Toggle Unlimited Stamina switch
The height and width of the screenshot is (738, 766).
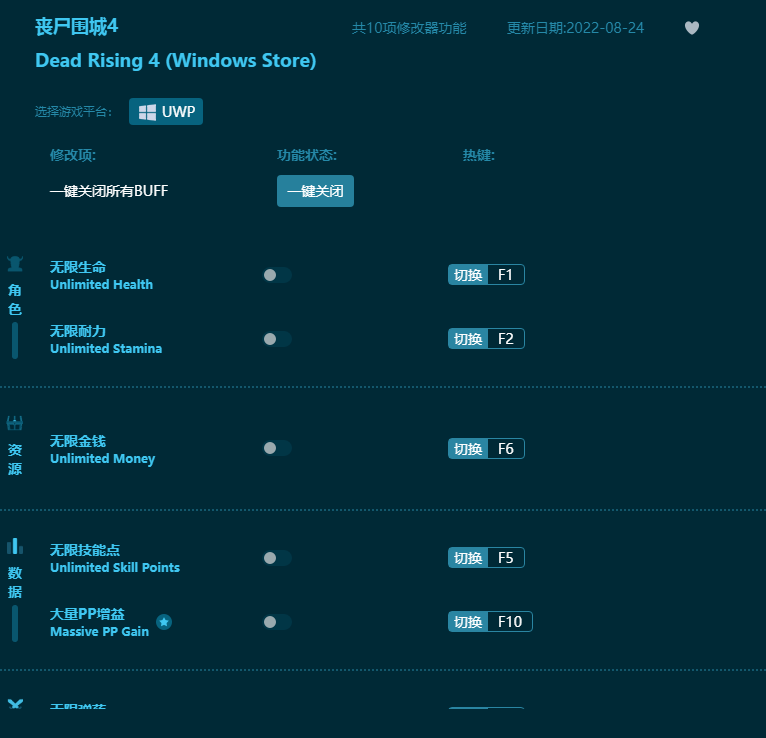tap(277, 339)
